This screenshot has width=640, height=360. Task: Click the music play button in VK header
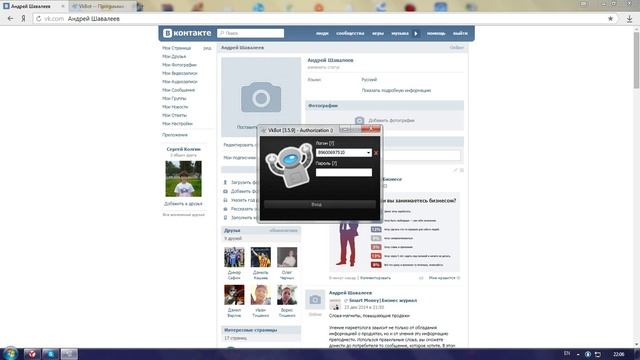416,33
